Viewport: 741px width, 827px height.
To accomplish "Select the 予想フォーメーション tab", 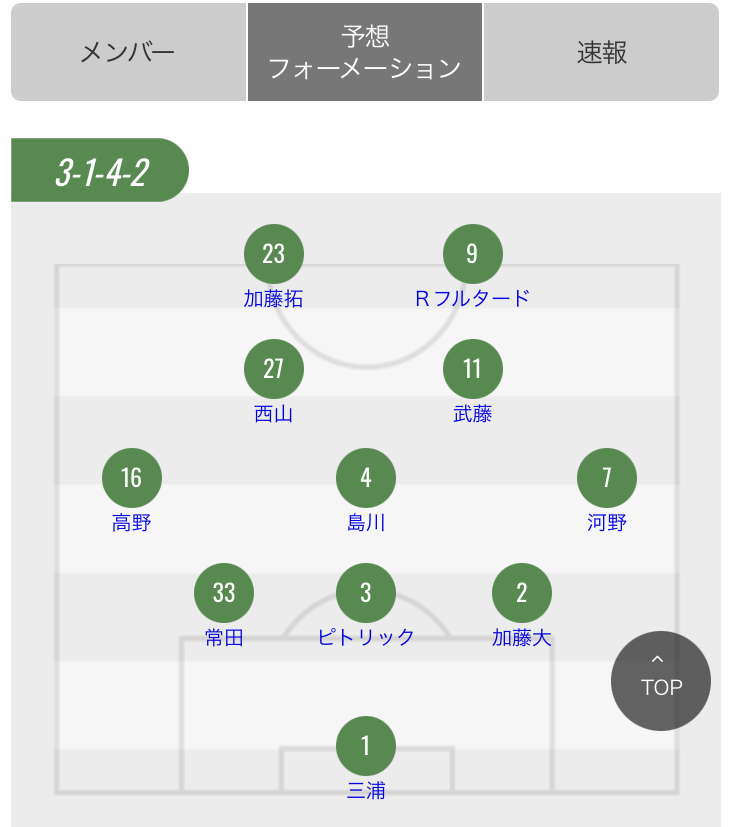I will 365,52.
